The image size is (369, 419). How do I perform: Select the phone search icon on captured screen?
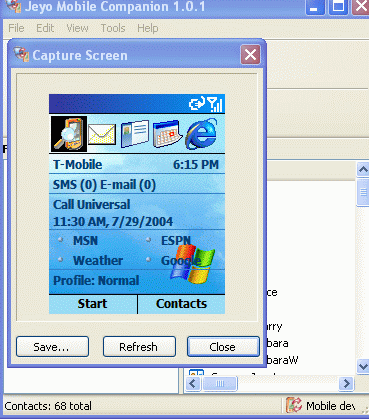coord(69,134)
